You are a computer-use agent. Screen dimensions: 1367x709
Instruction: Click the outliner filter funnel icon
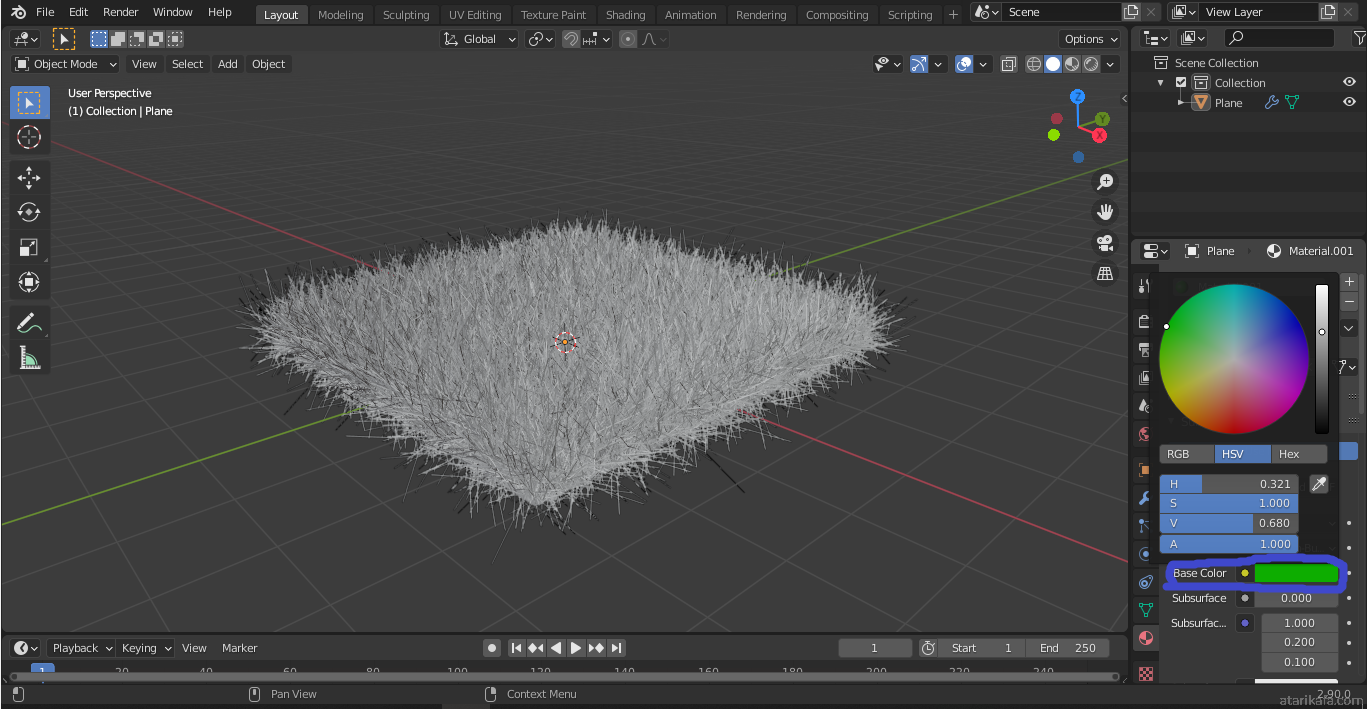tap(1359, 38)
